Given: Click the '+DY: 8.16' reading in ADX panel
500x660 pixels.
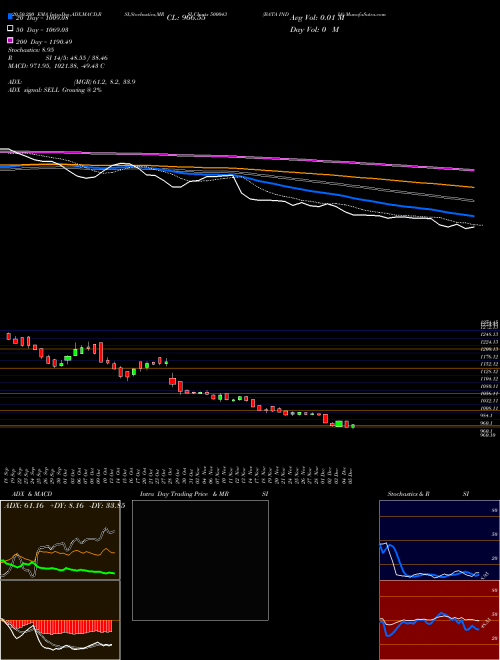Looking at the screenshot, I should (67, 506).
